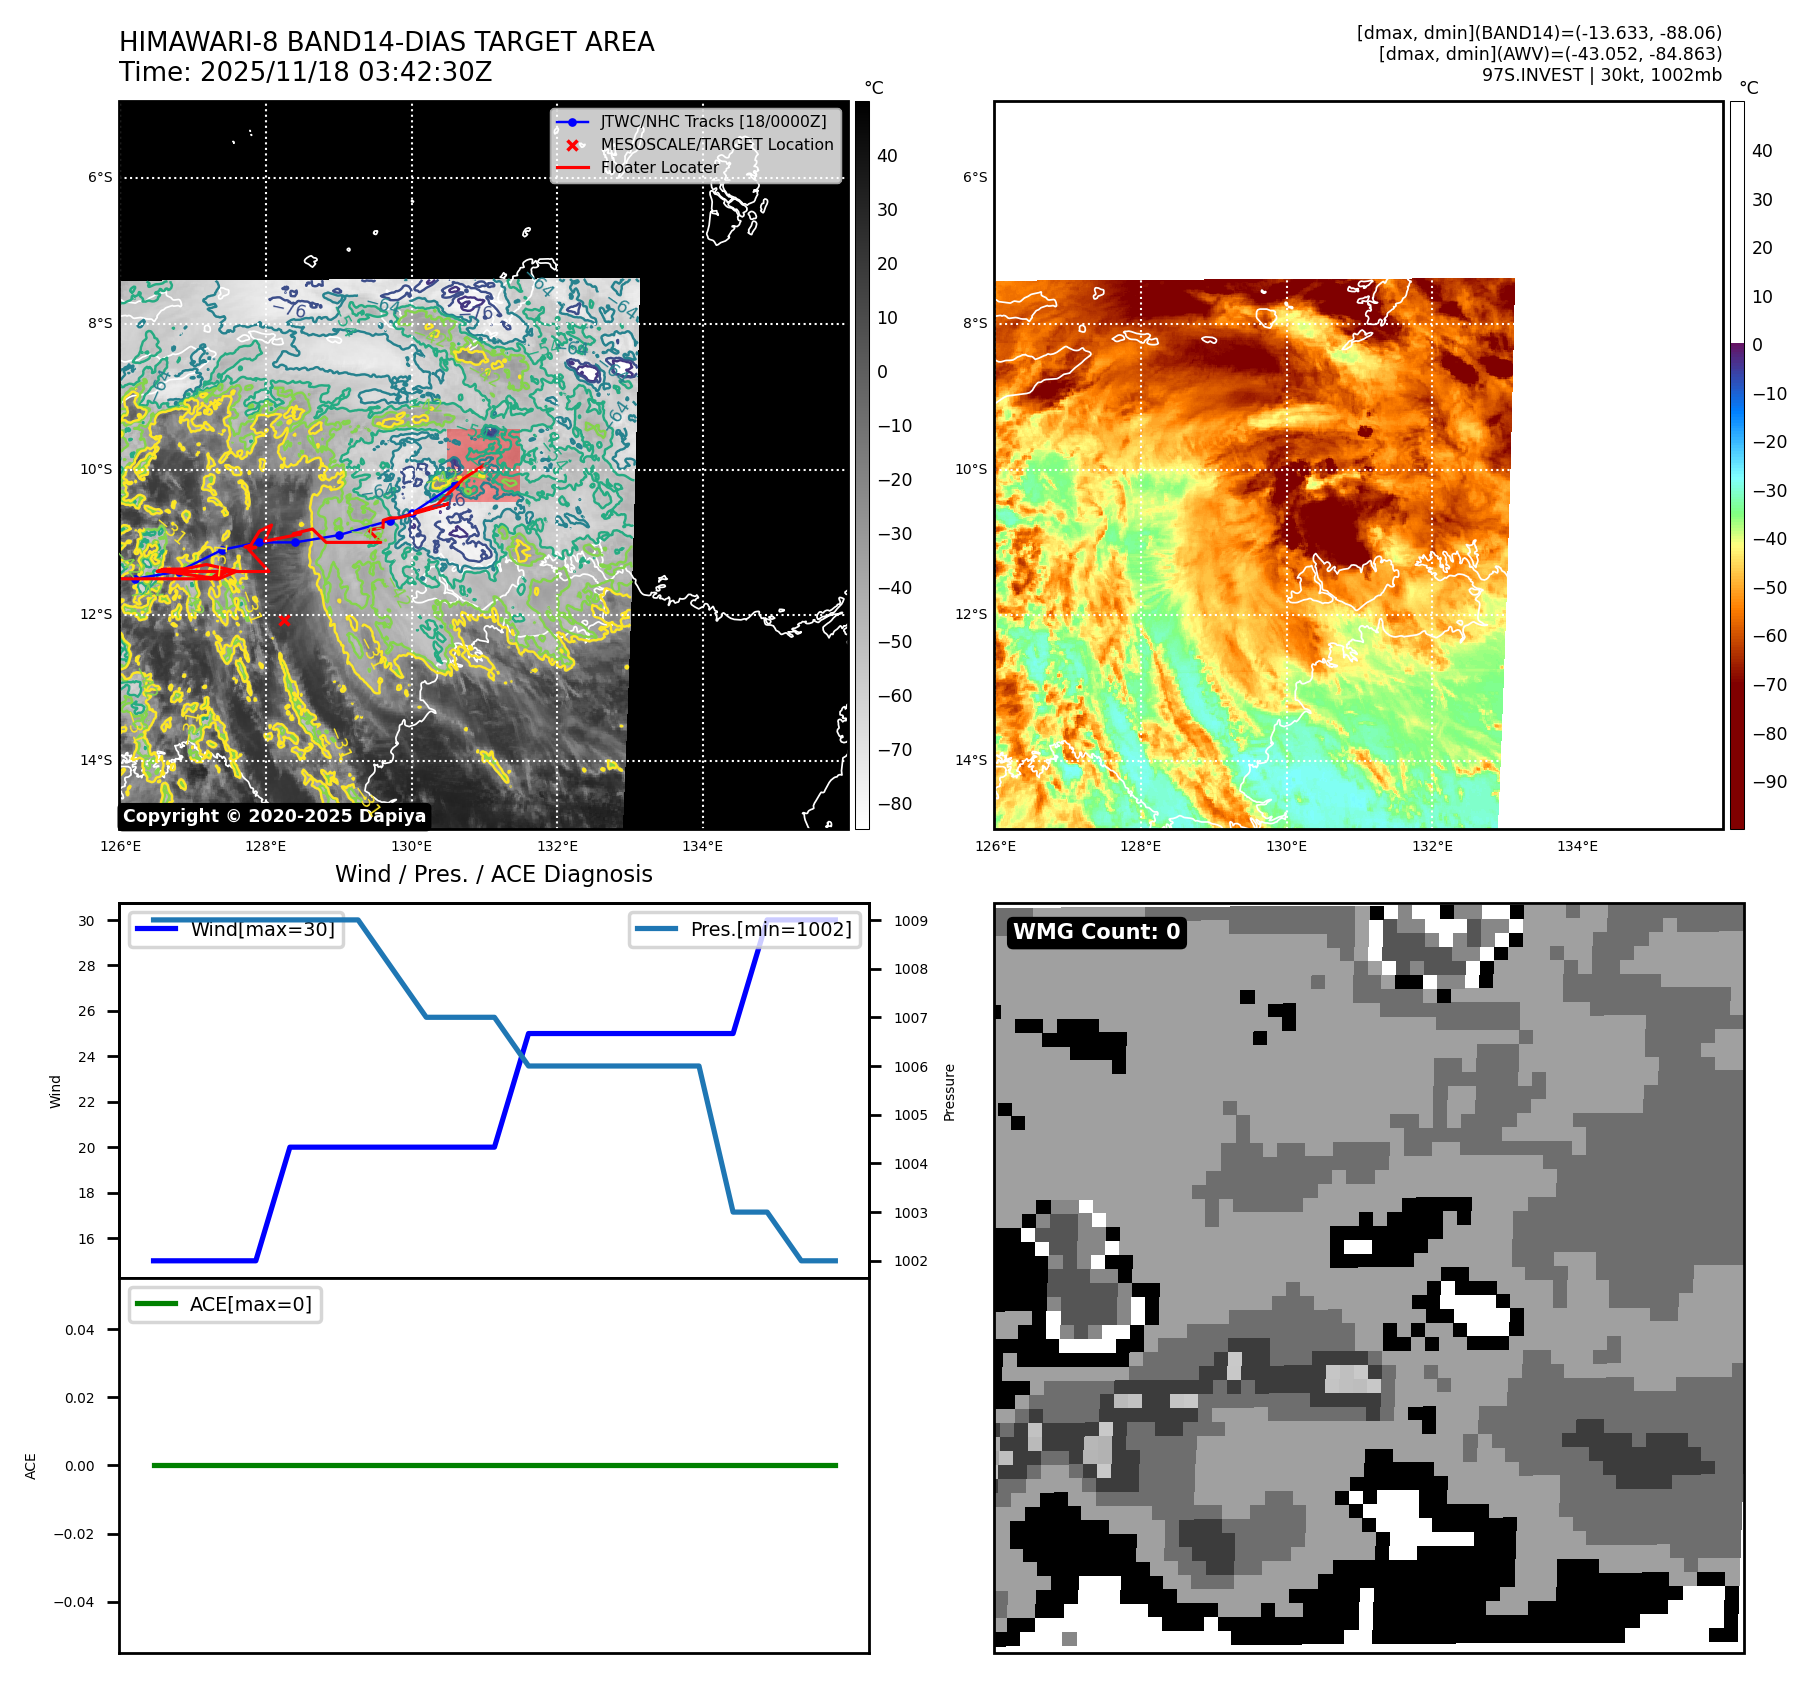Viewport: 1813px width, 1690px height.
Task: Click the BAND14 dmax dmin readout
Action: (1538, 33)
